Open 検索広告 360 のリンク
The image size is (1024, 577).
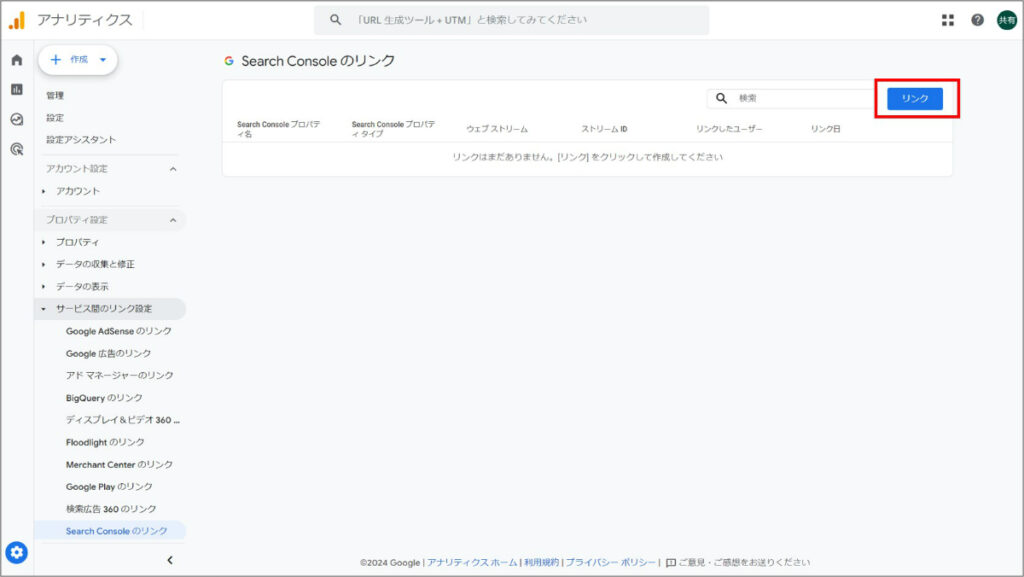pos(111,508)
